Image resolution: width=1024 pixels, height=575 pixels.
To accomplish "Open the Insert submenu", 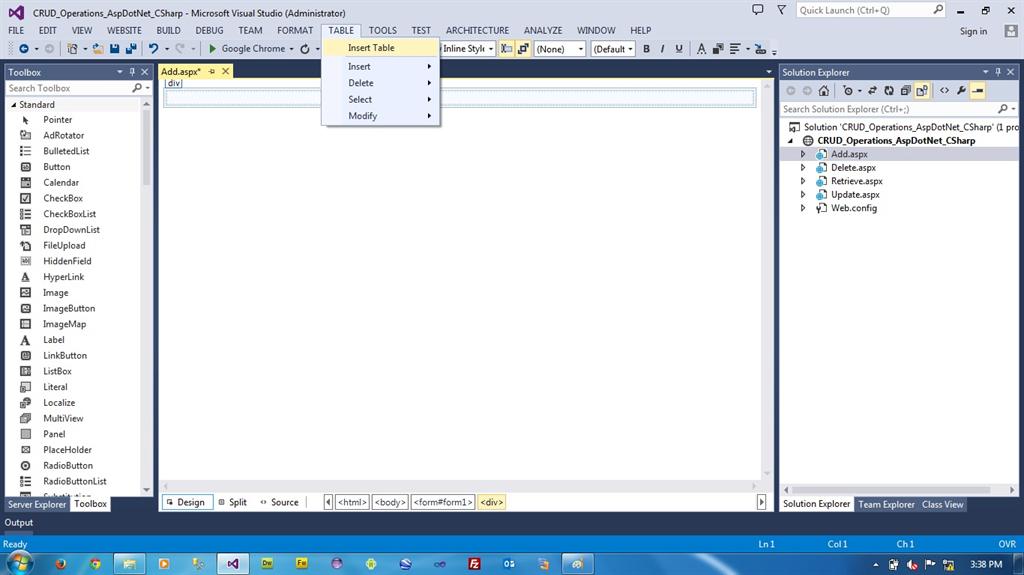I will tap(380, 67).
